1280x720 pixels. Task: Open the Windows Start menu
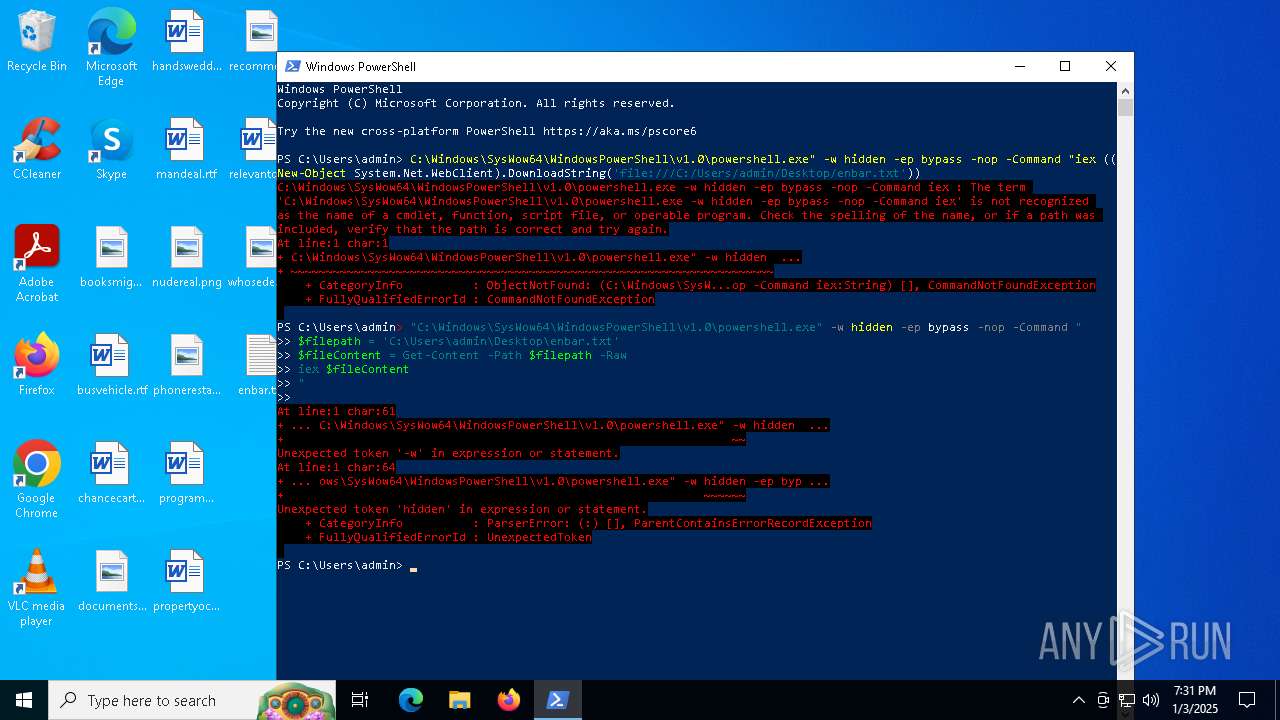24,700
